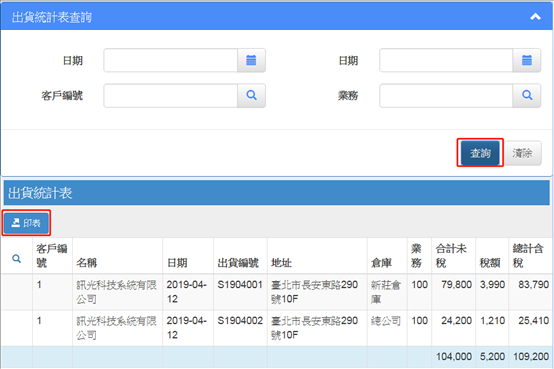Click the 印表 print button

[26, 223]
